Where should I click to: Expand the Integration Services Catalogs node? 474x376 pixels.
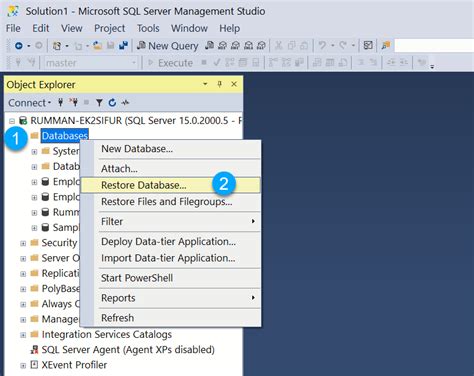(23, 335)
